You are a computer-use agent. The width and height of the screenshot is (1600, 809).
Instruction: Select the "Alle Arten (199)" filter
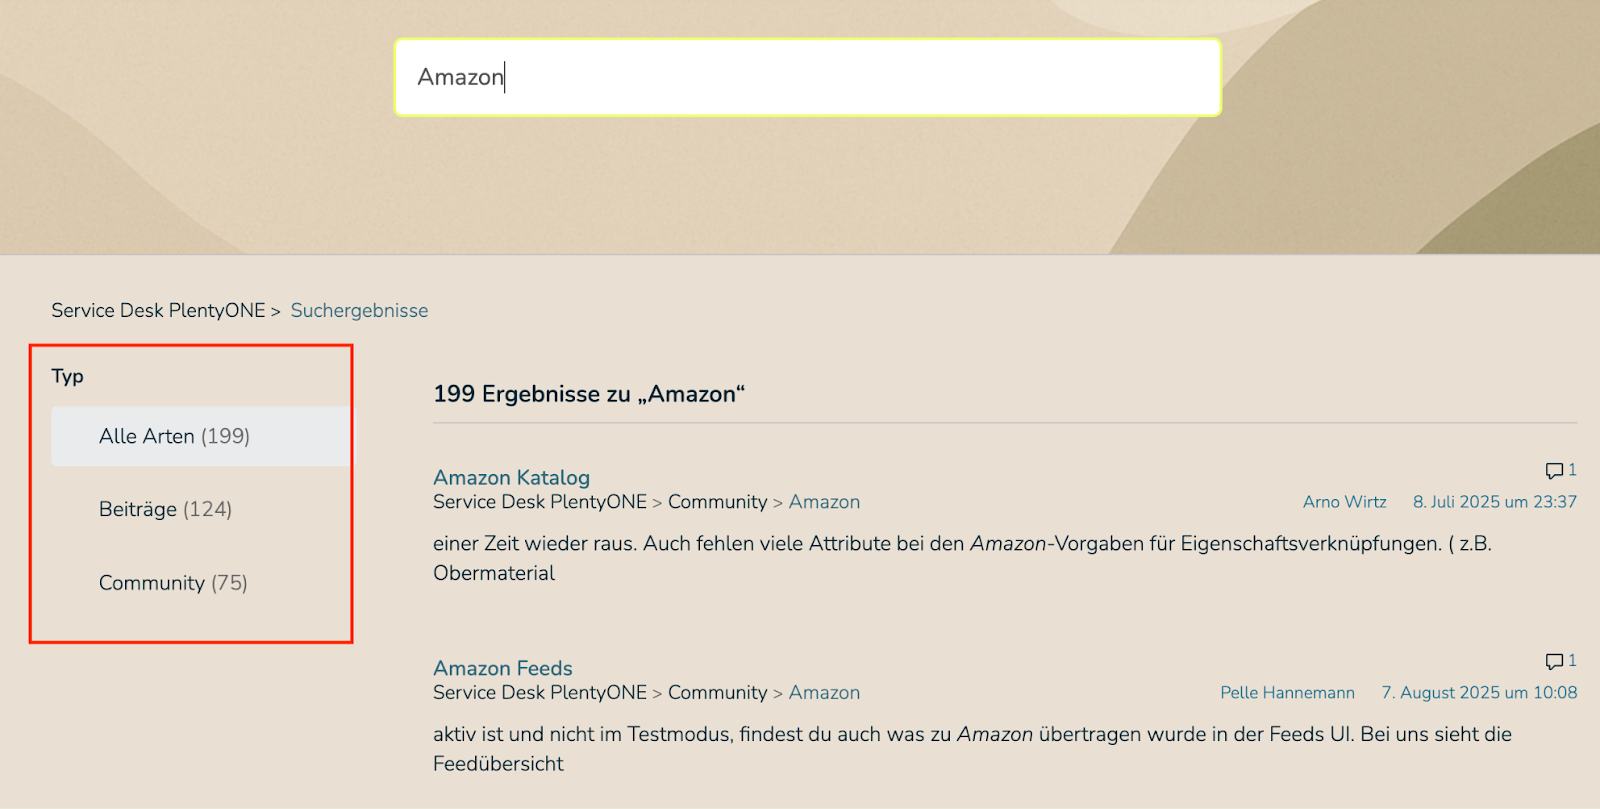click(174, 436)
